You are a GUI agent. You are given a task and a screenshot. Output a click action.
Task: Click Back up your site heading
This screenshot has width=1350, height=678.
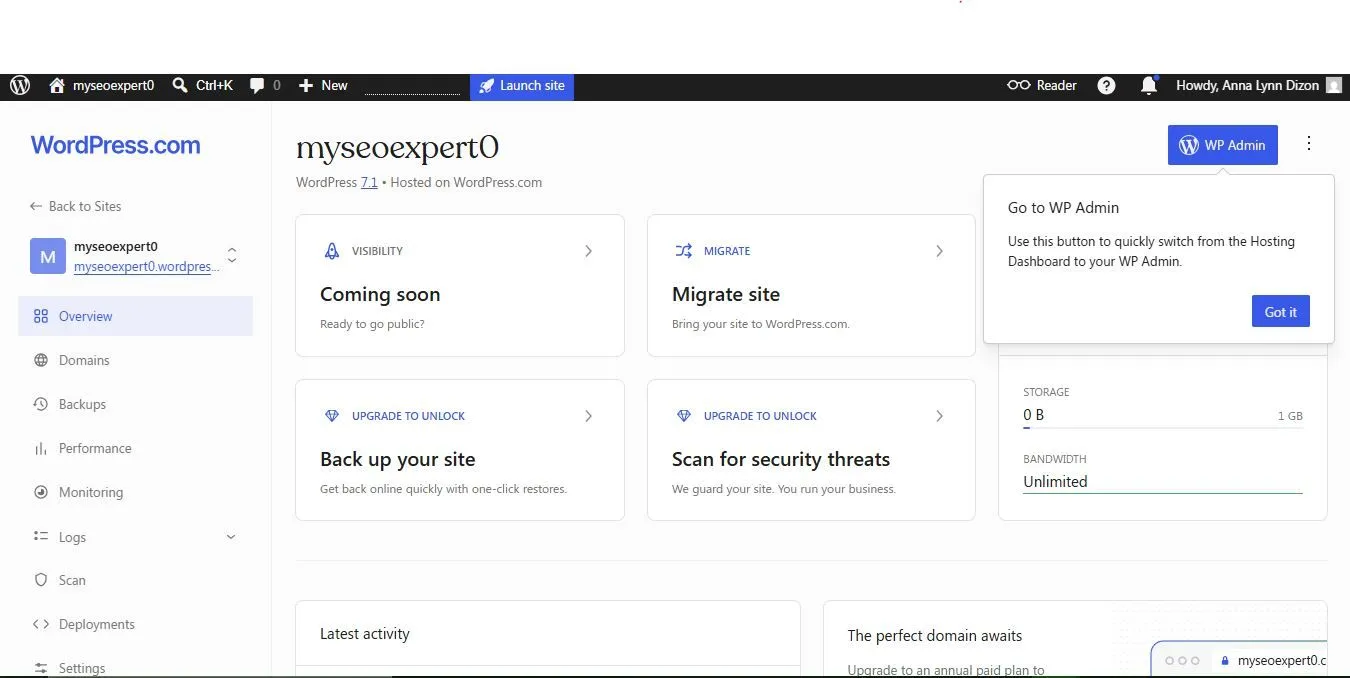[398, 459]
